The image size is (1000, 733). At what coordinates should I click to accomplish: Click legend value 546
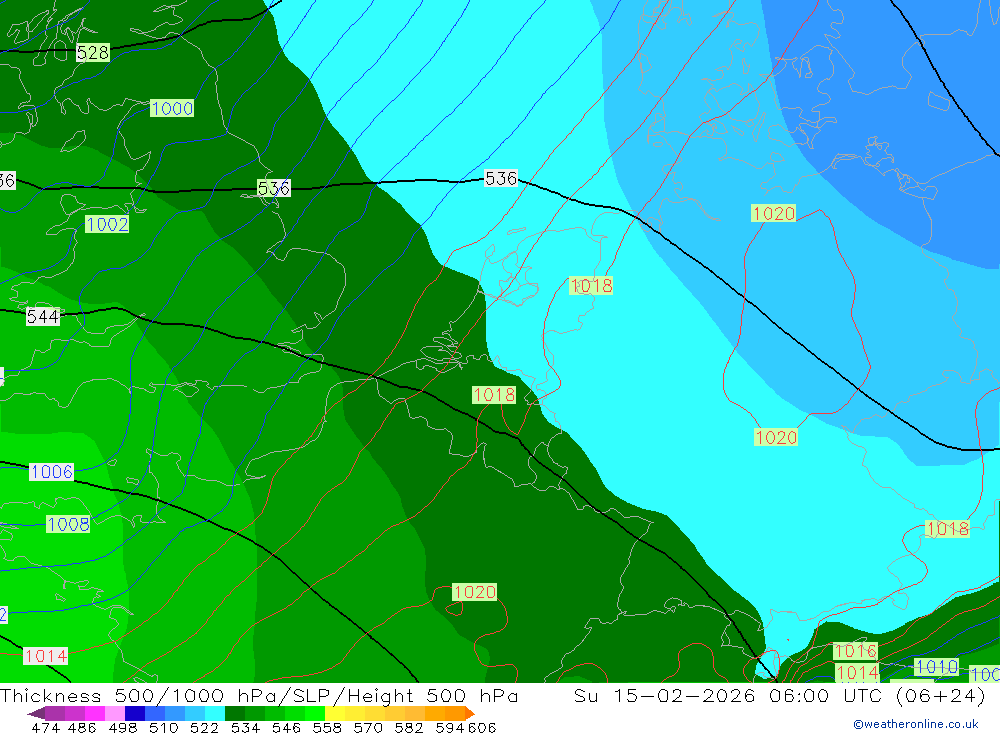coord(286,727)
